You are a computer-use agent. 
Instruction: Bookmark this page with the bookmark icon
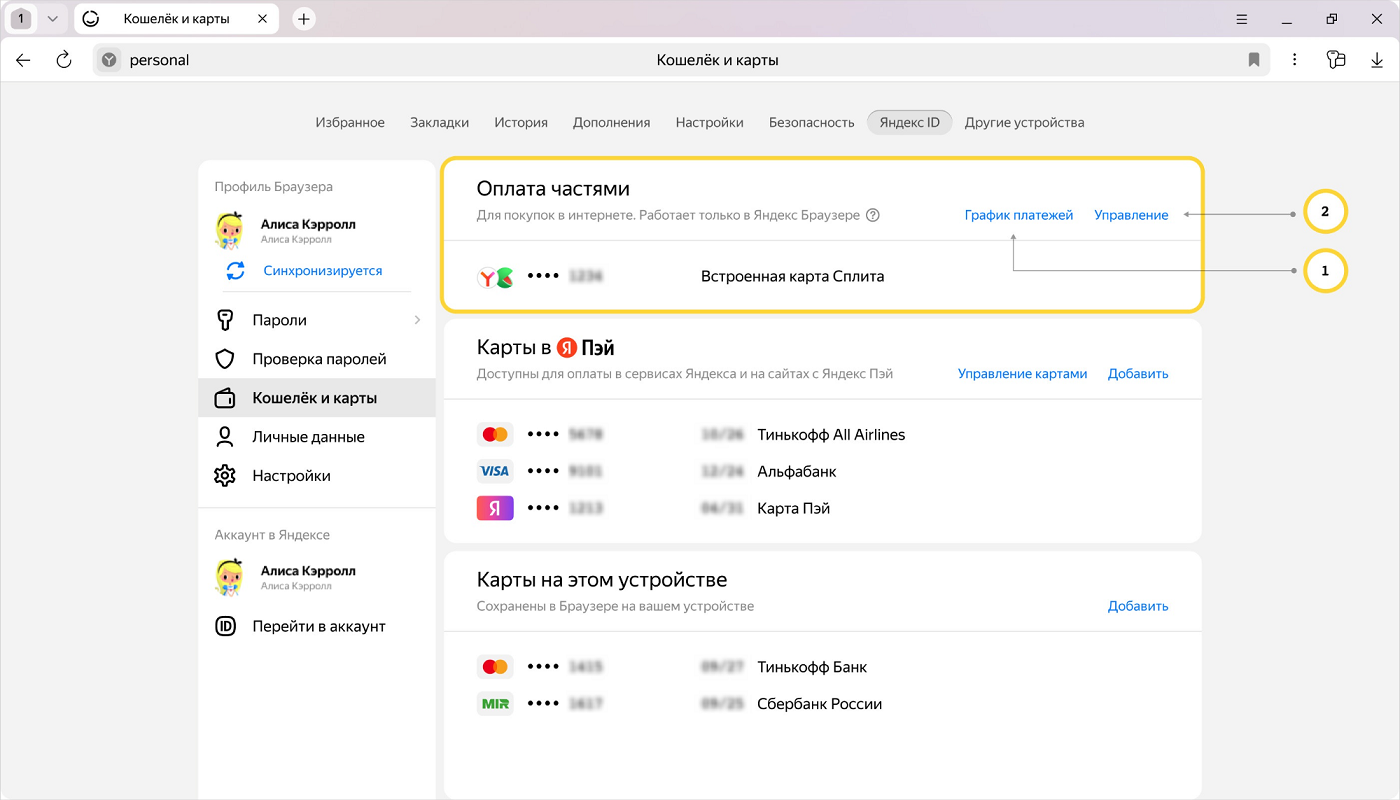coord(1253,60)
